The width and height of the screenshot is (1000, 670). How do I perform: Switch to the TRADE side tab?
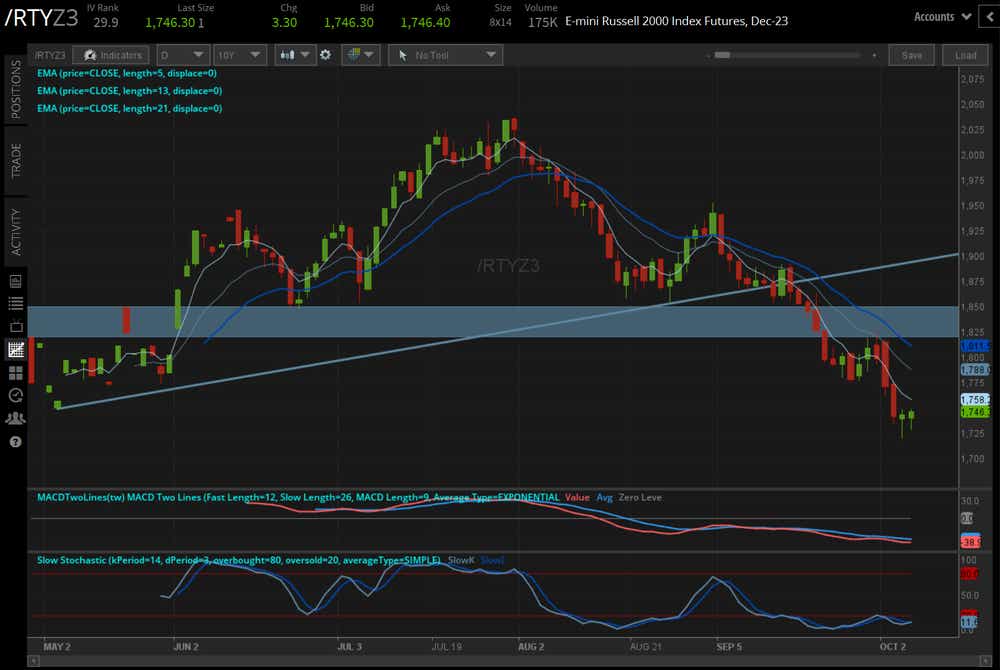pos(16,161)
